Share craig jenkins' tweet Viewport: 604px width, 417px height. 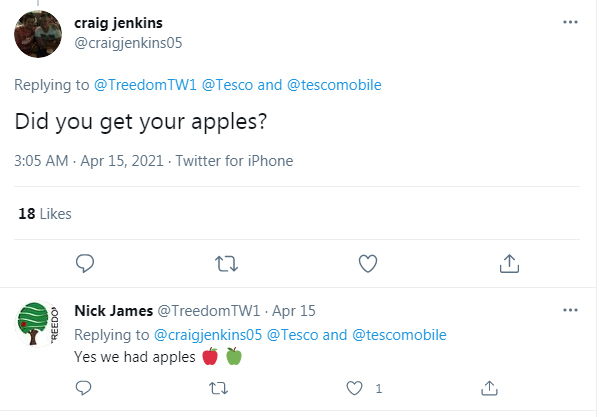coord(509,263)
